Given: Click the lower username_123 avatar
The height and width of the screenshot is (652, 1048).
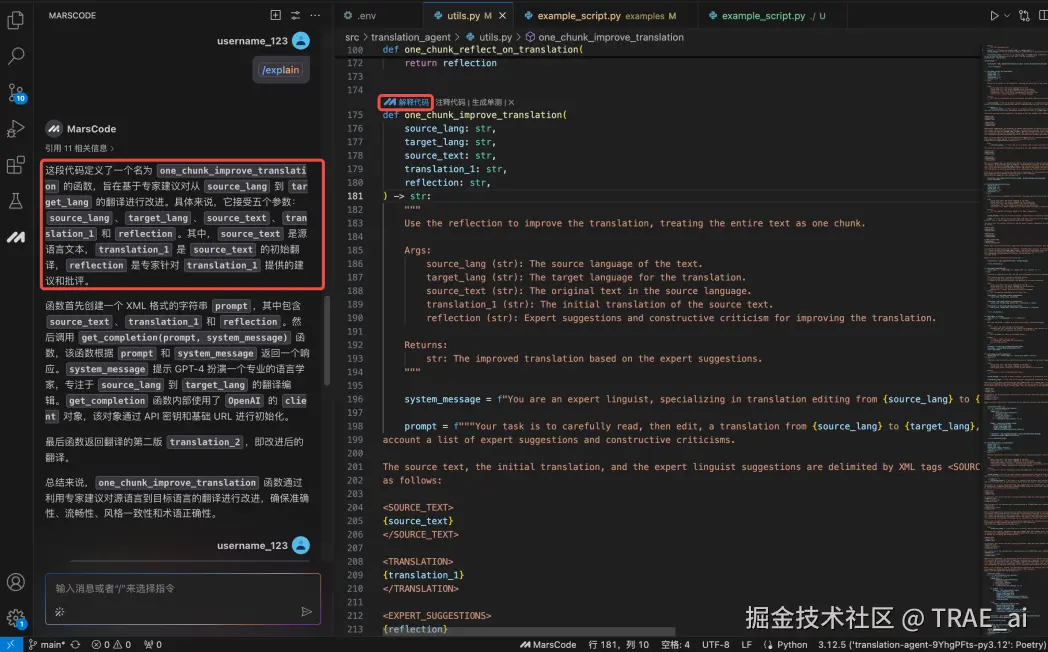Looking at the screenshot, I should coord(301,545).
